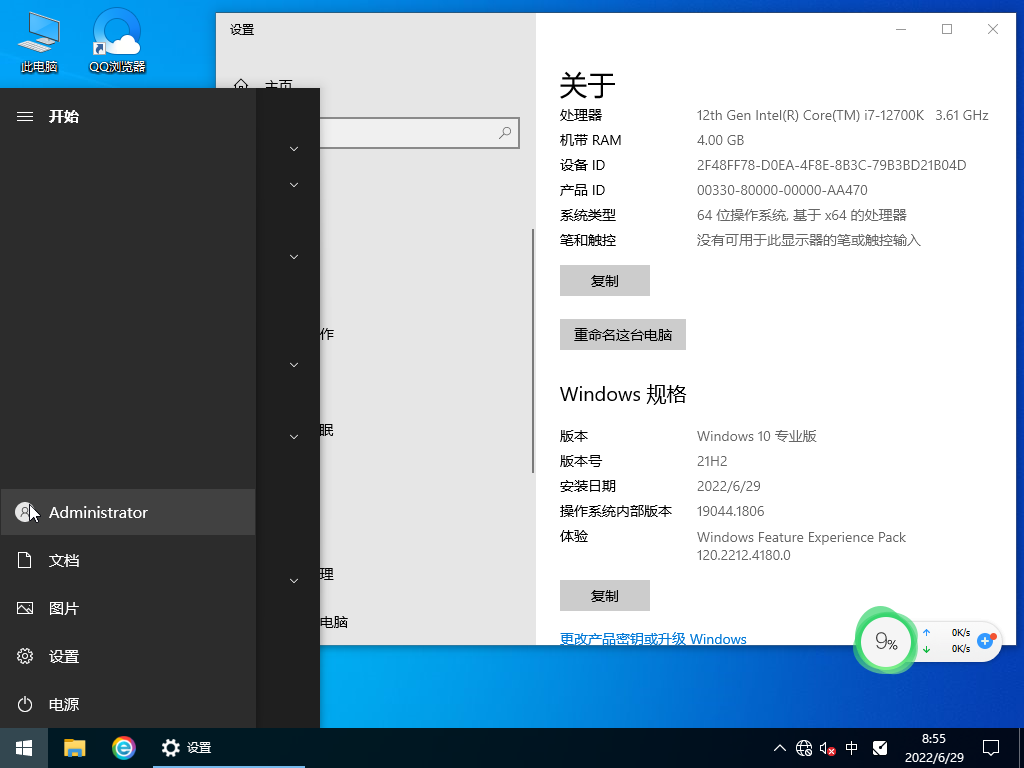The width and height of the screenshot is (1024, 768).
Task: Launch Microsoft Edge from the taskbar
Action: pyautogui.click(x=122, y=747)
